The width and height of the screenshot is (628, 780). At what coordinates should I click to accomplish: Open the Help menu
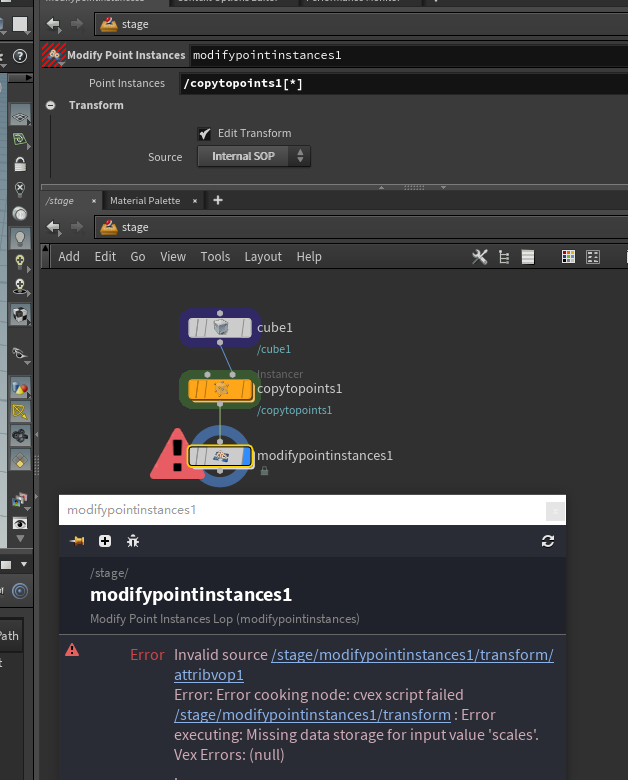coord(309,257)
